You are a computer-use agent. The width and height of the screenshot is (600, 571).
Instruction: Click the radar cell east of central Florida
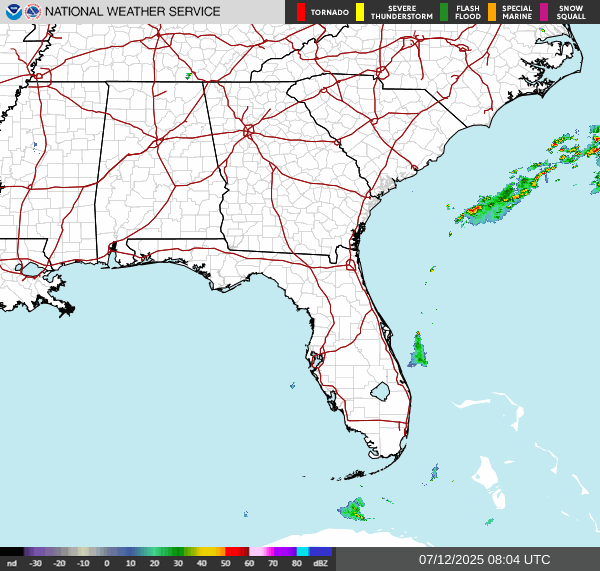click(418, 350)
